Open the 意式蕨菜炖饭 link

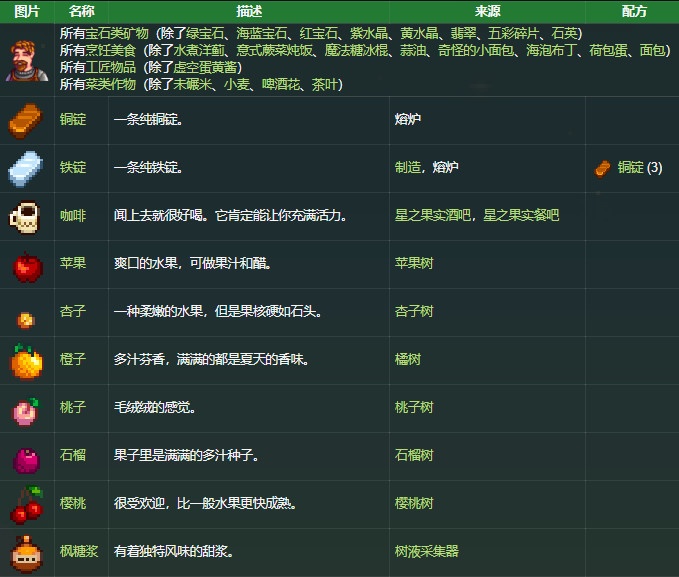click(274, 50)
